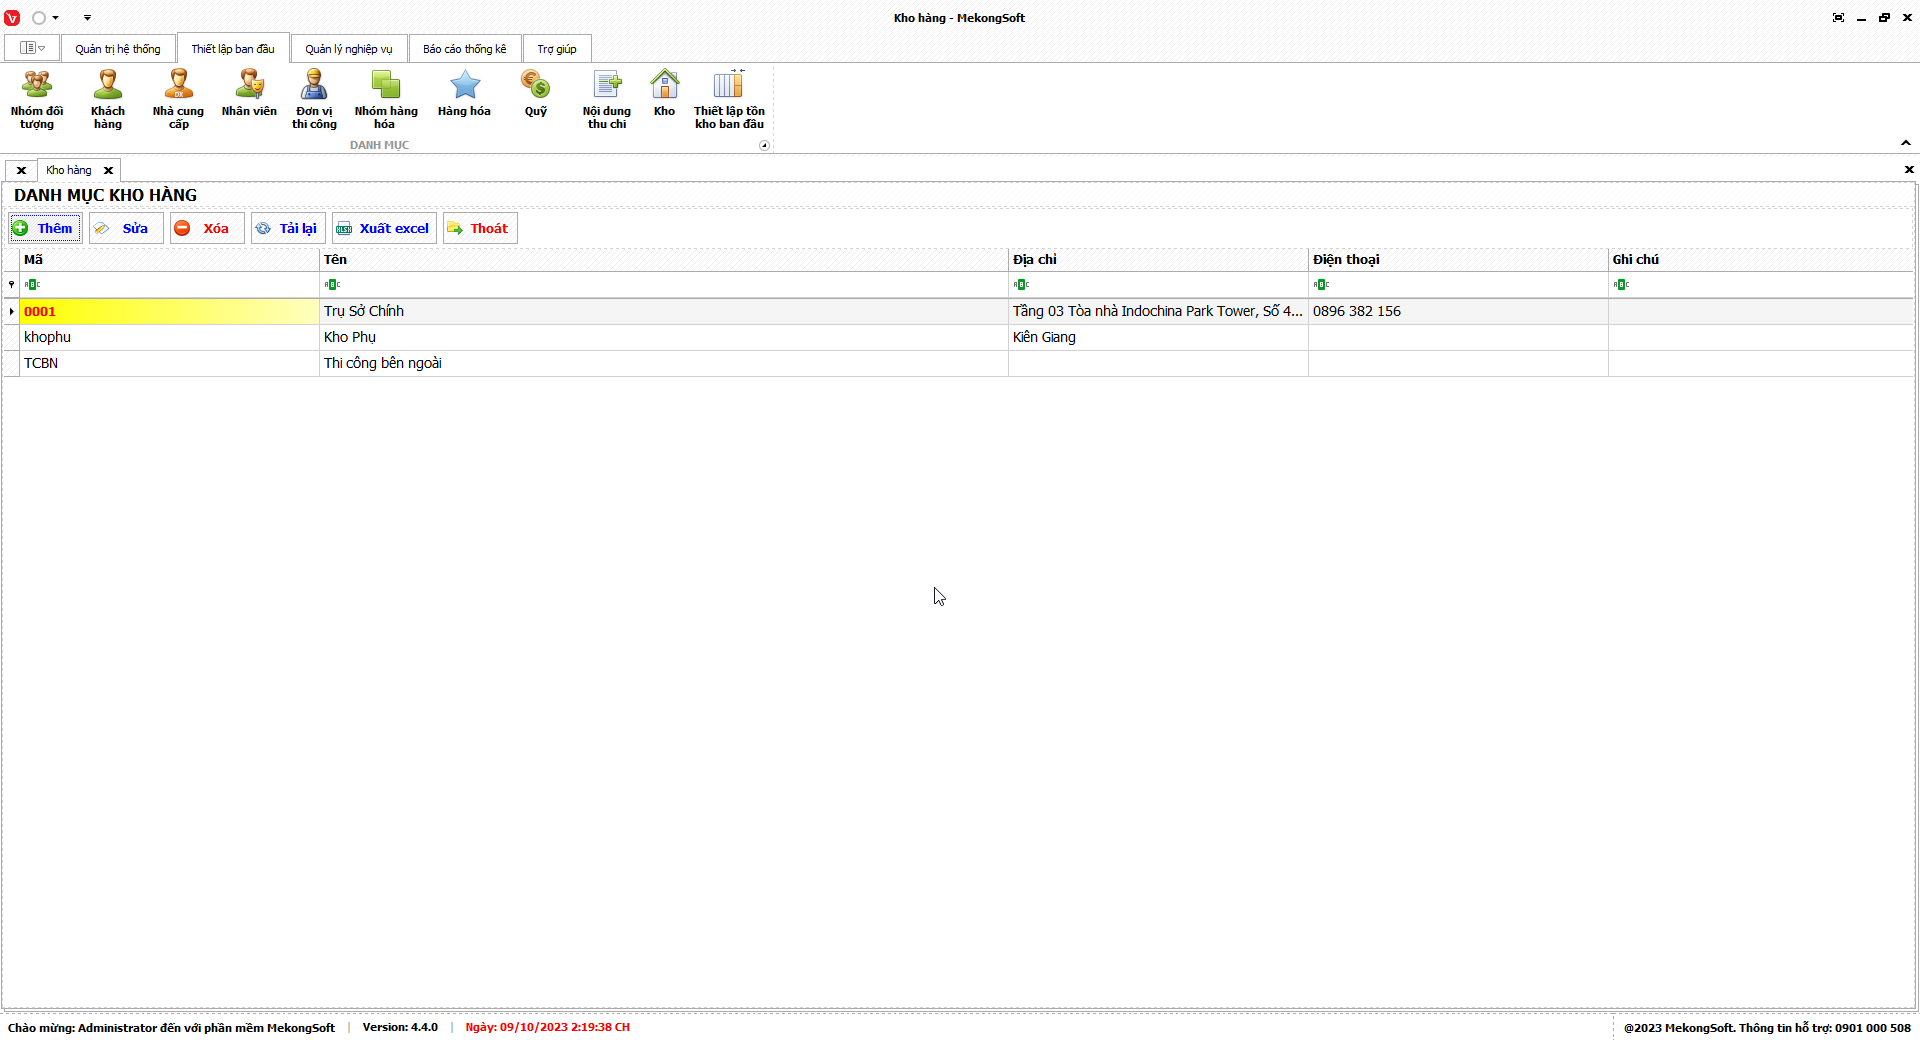Click the Xóa button
Viewport: 1920px width, 1040px height.
(x=207, y=228)
